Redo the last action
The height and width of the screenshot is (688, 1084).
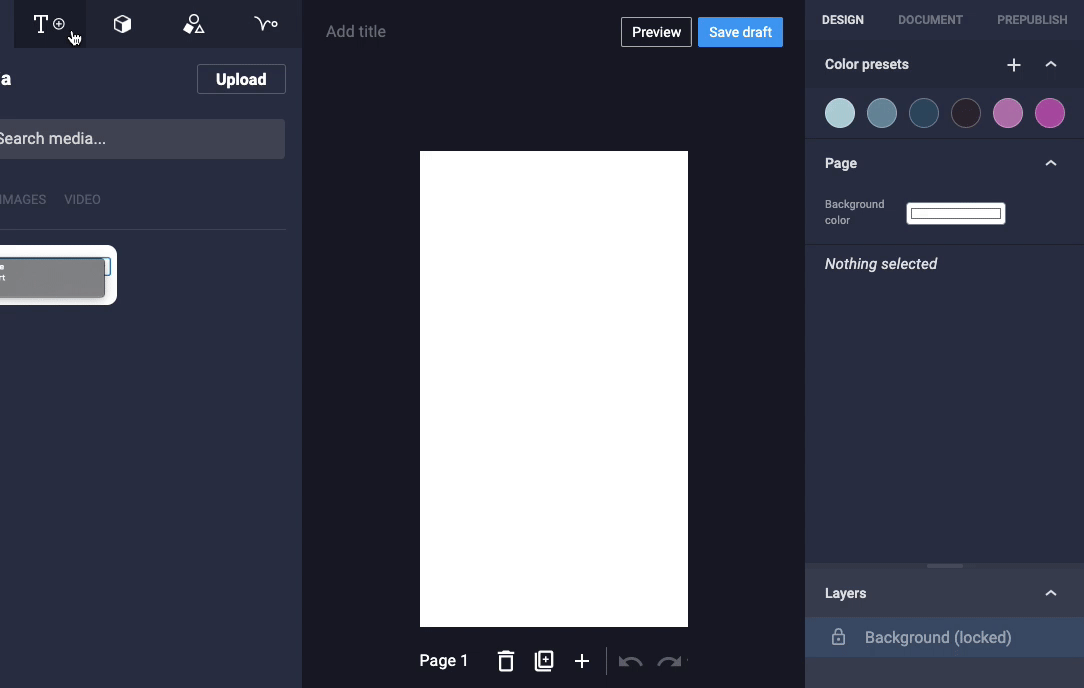[669, 661]
